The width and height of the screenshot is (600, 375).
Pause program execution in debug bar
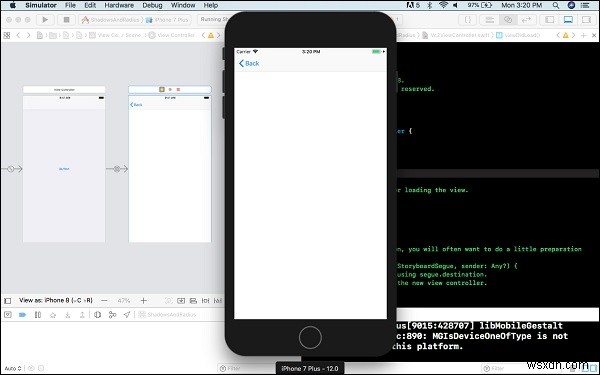[38, 315]
